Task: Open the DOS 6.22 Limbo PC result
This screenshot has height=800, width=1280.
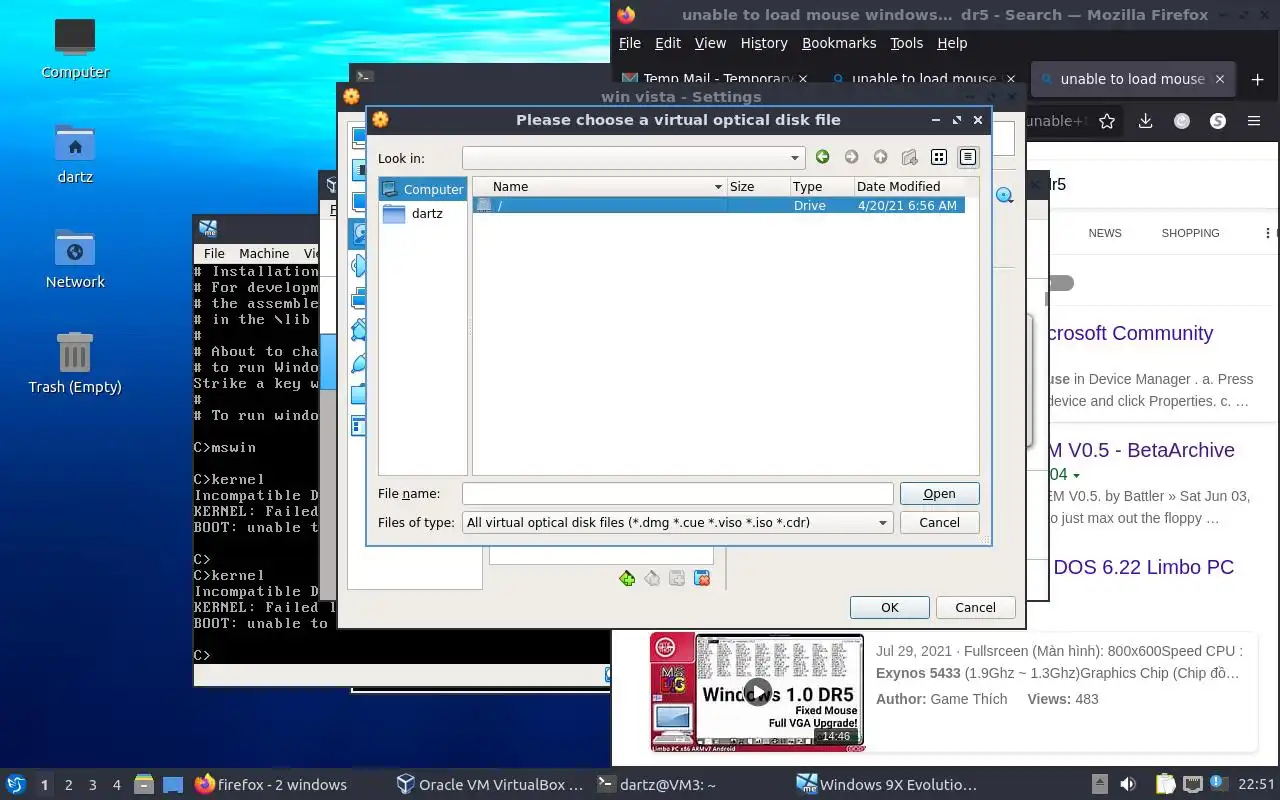Action: point(1144,567)
